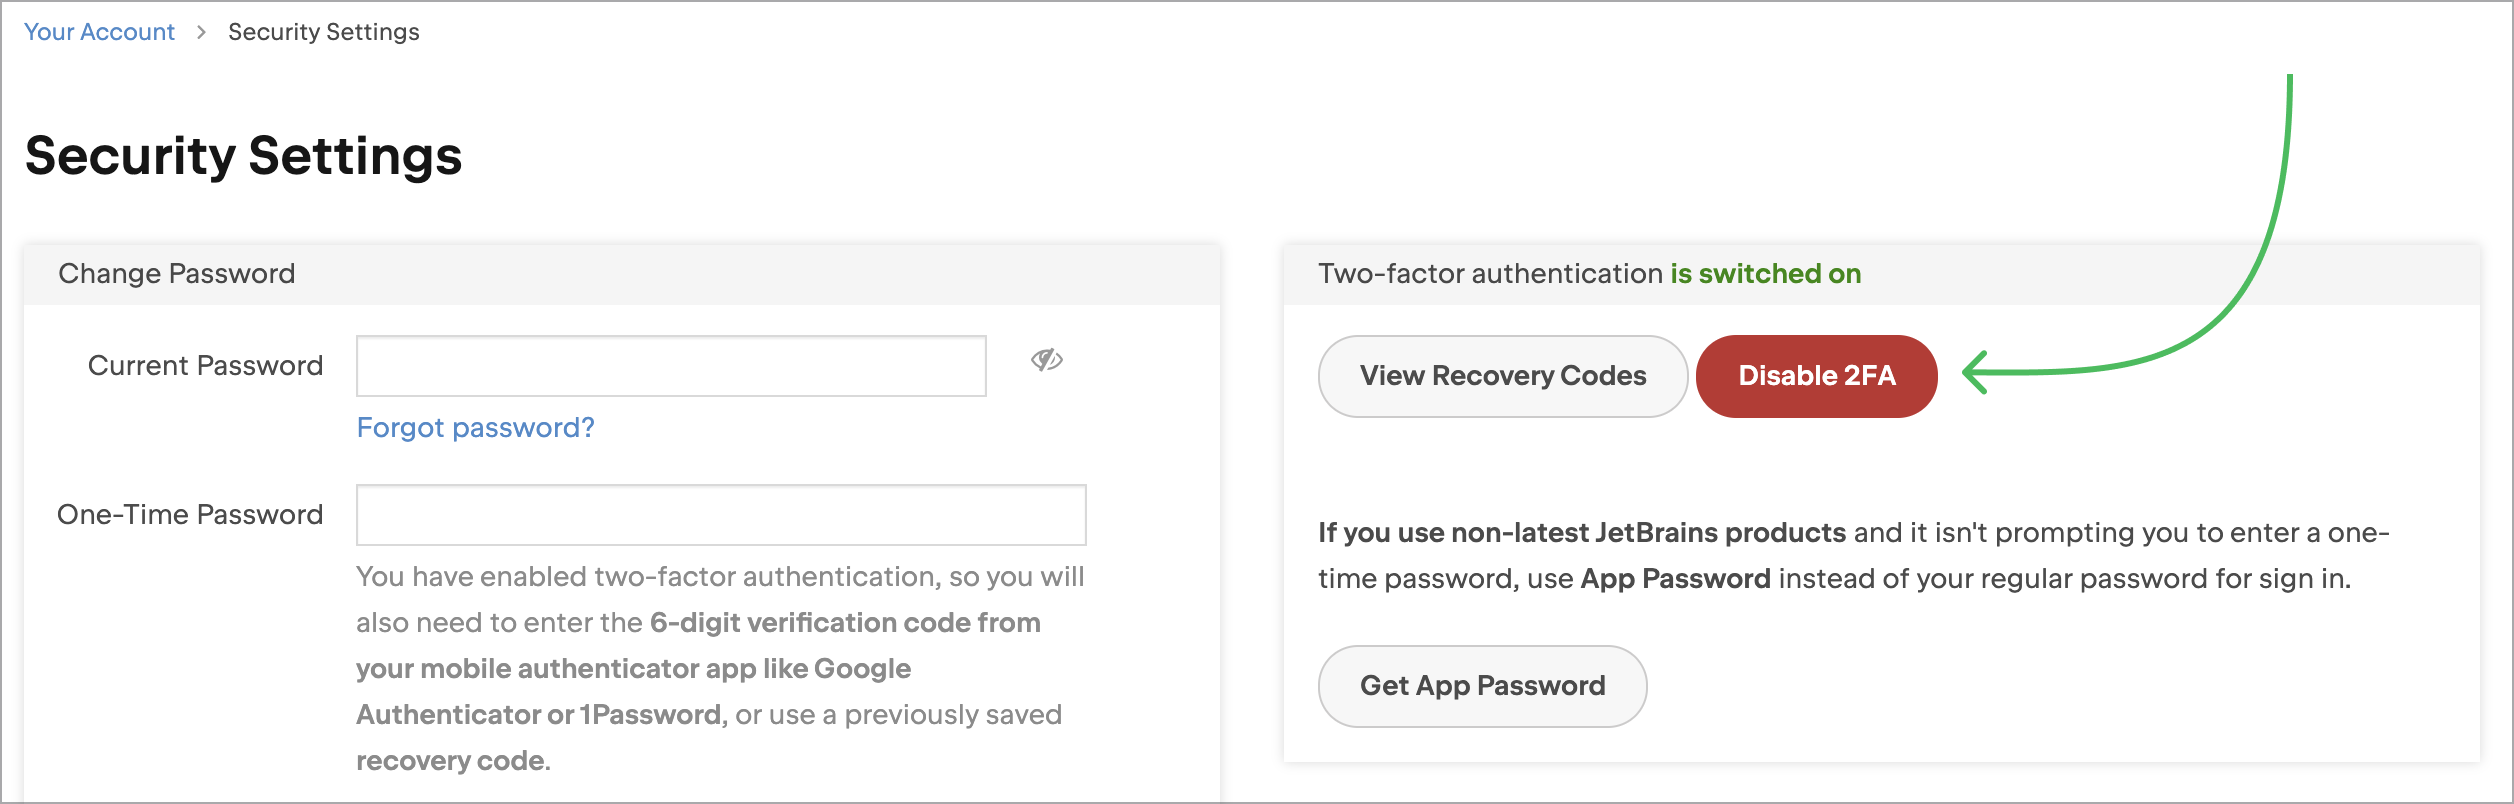Click the Change Password panel header

tap(622, 274)
